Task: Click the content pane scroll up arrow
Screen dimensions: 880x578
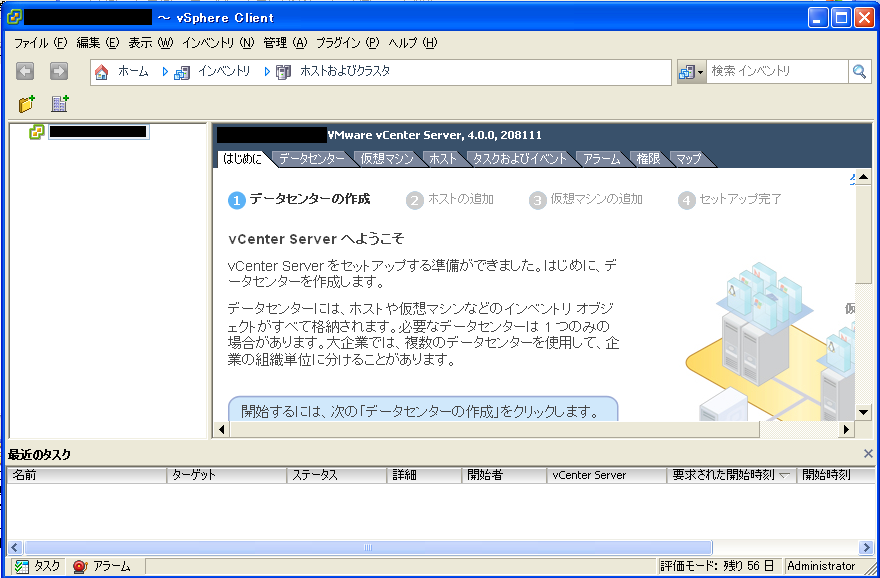Action: [x=863, y=178]
